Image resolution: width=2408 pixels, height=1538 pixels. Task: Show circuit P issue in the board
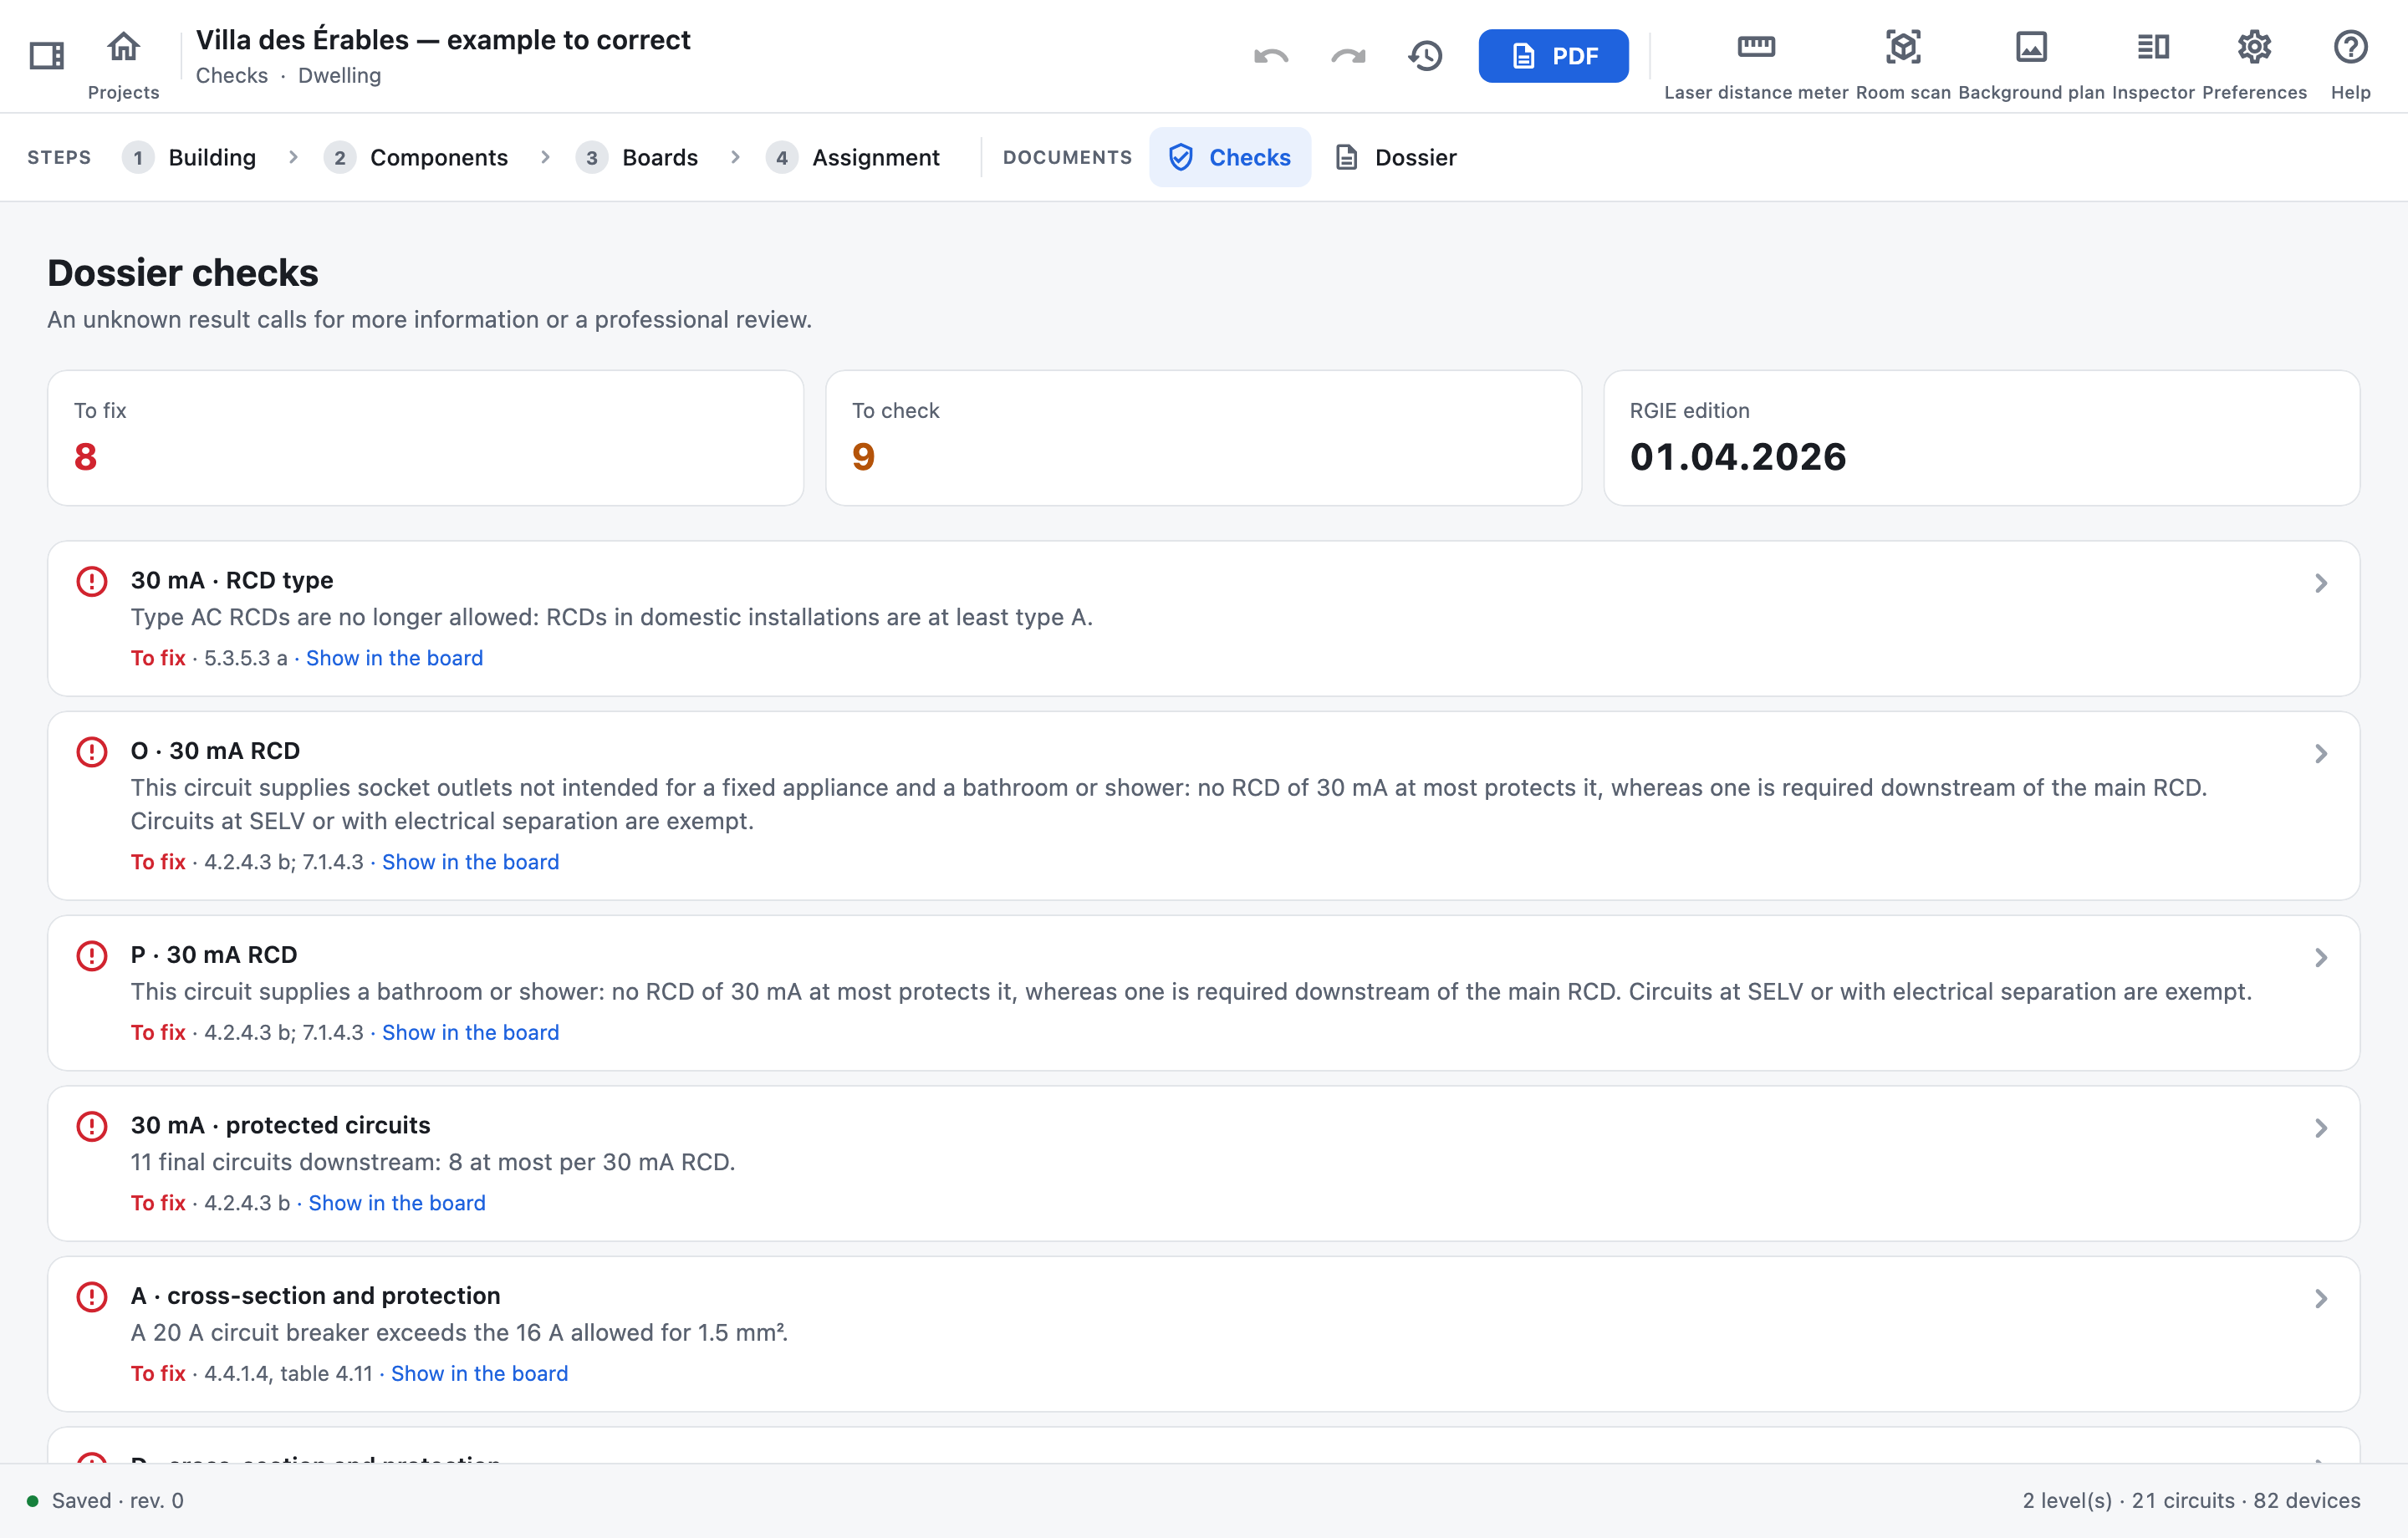470,1032
